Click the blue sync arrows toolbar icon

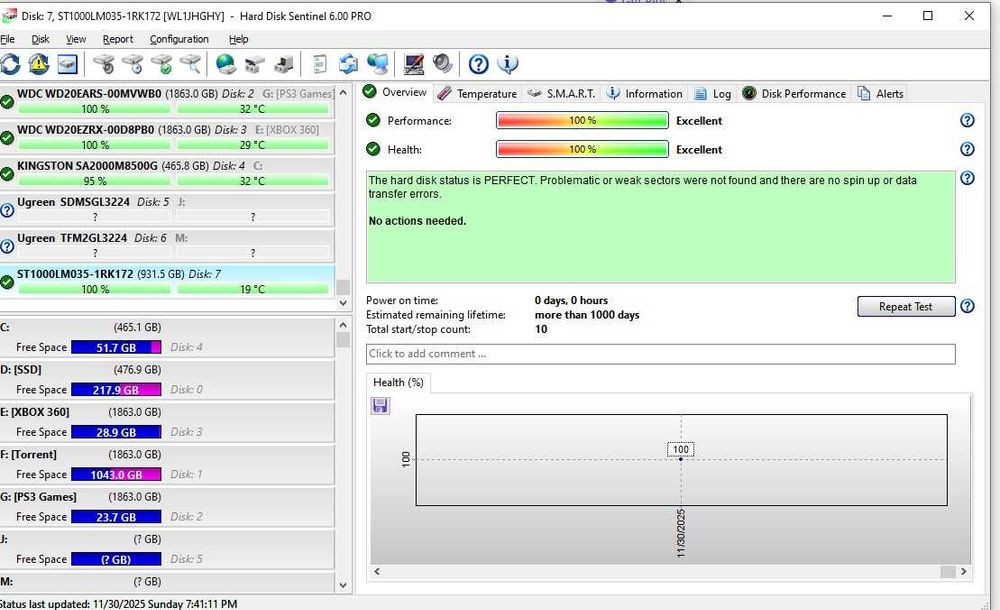[348, 64]
